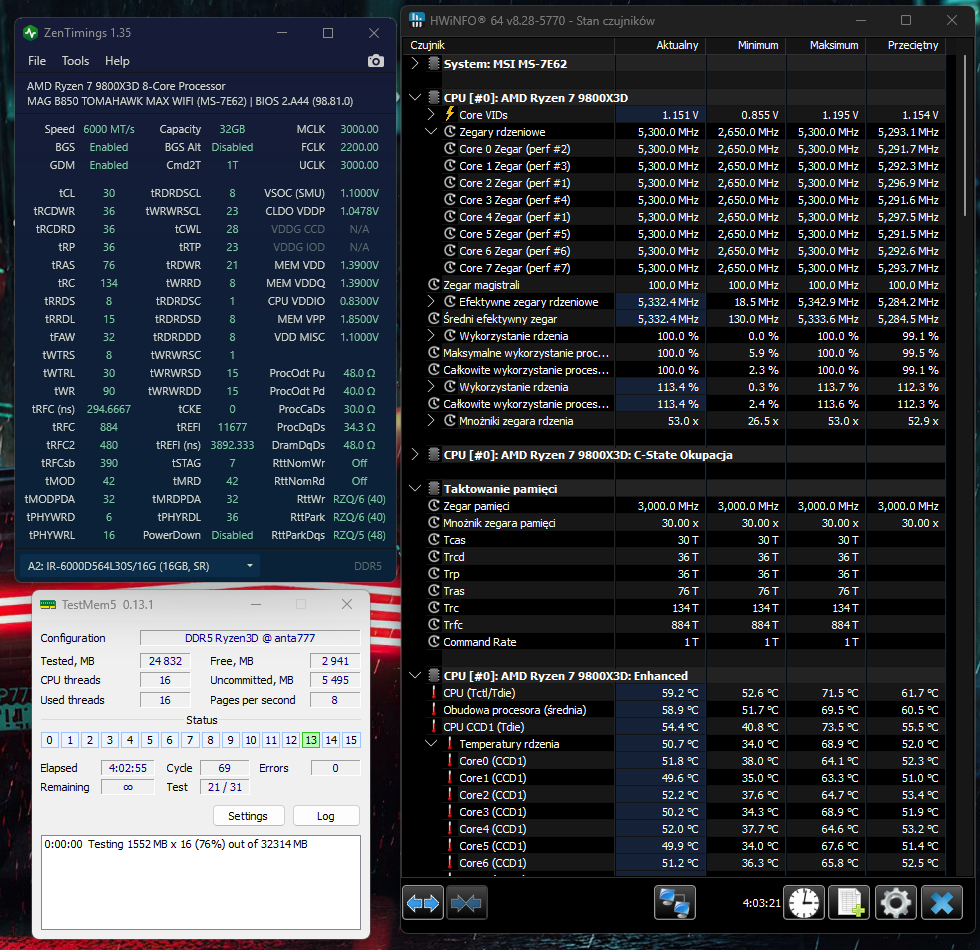
Task: Click the TestMem5 memory icon in its title bar
Action: click(x=48, y=604)
